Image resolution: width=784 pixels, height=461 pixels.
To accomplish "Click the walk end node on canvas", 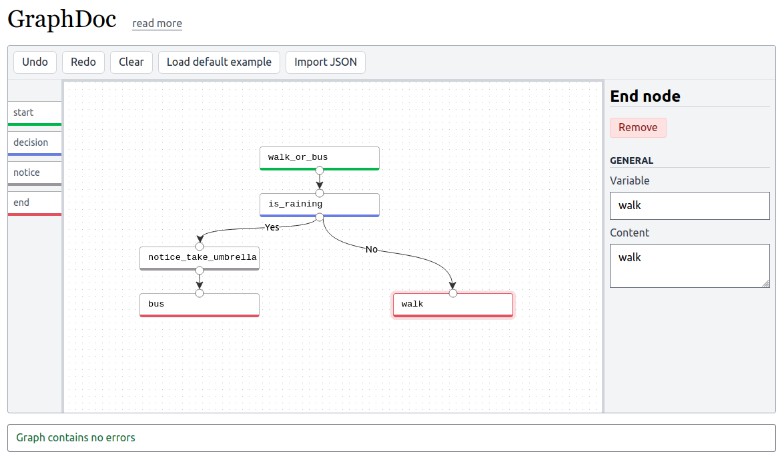I will pos(453,305).
